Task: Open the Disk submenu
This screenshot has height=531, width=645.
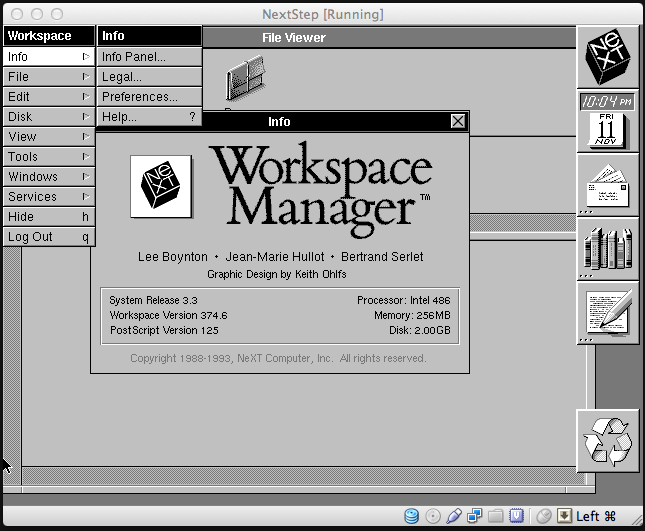Action: (x=49, y=117)
